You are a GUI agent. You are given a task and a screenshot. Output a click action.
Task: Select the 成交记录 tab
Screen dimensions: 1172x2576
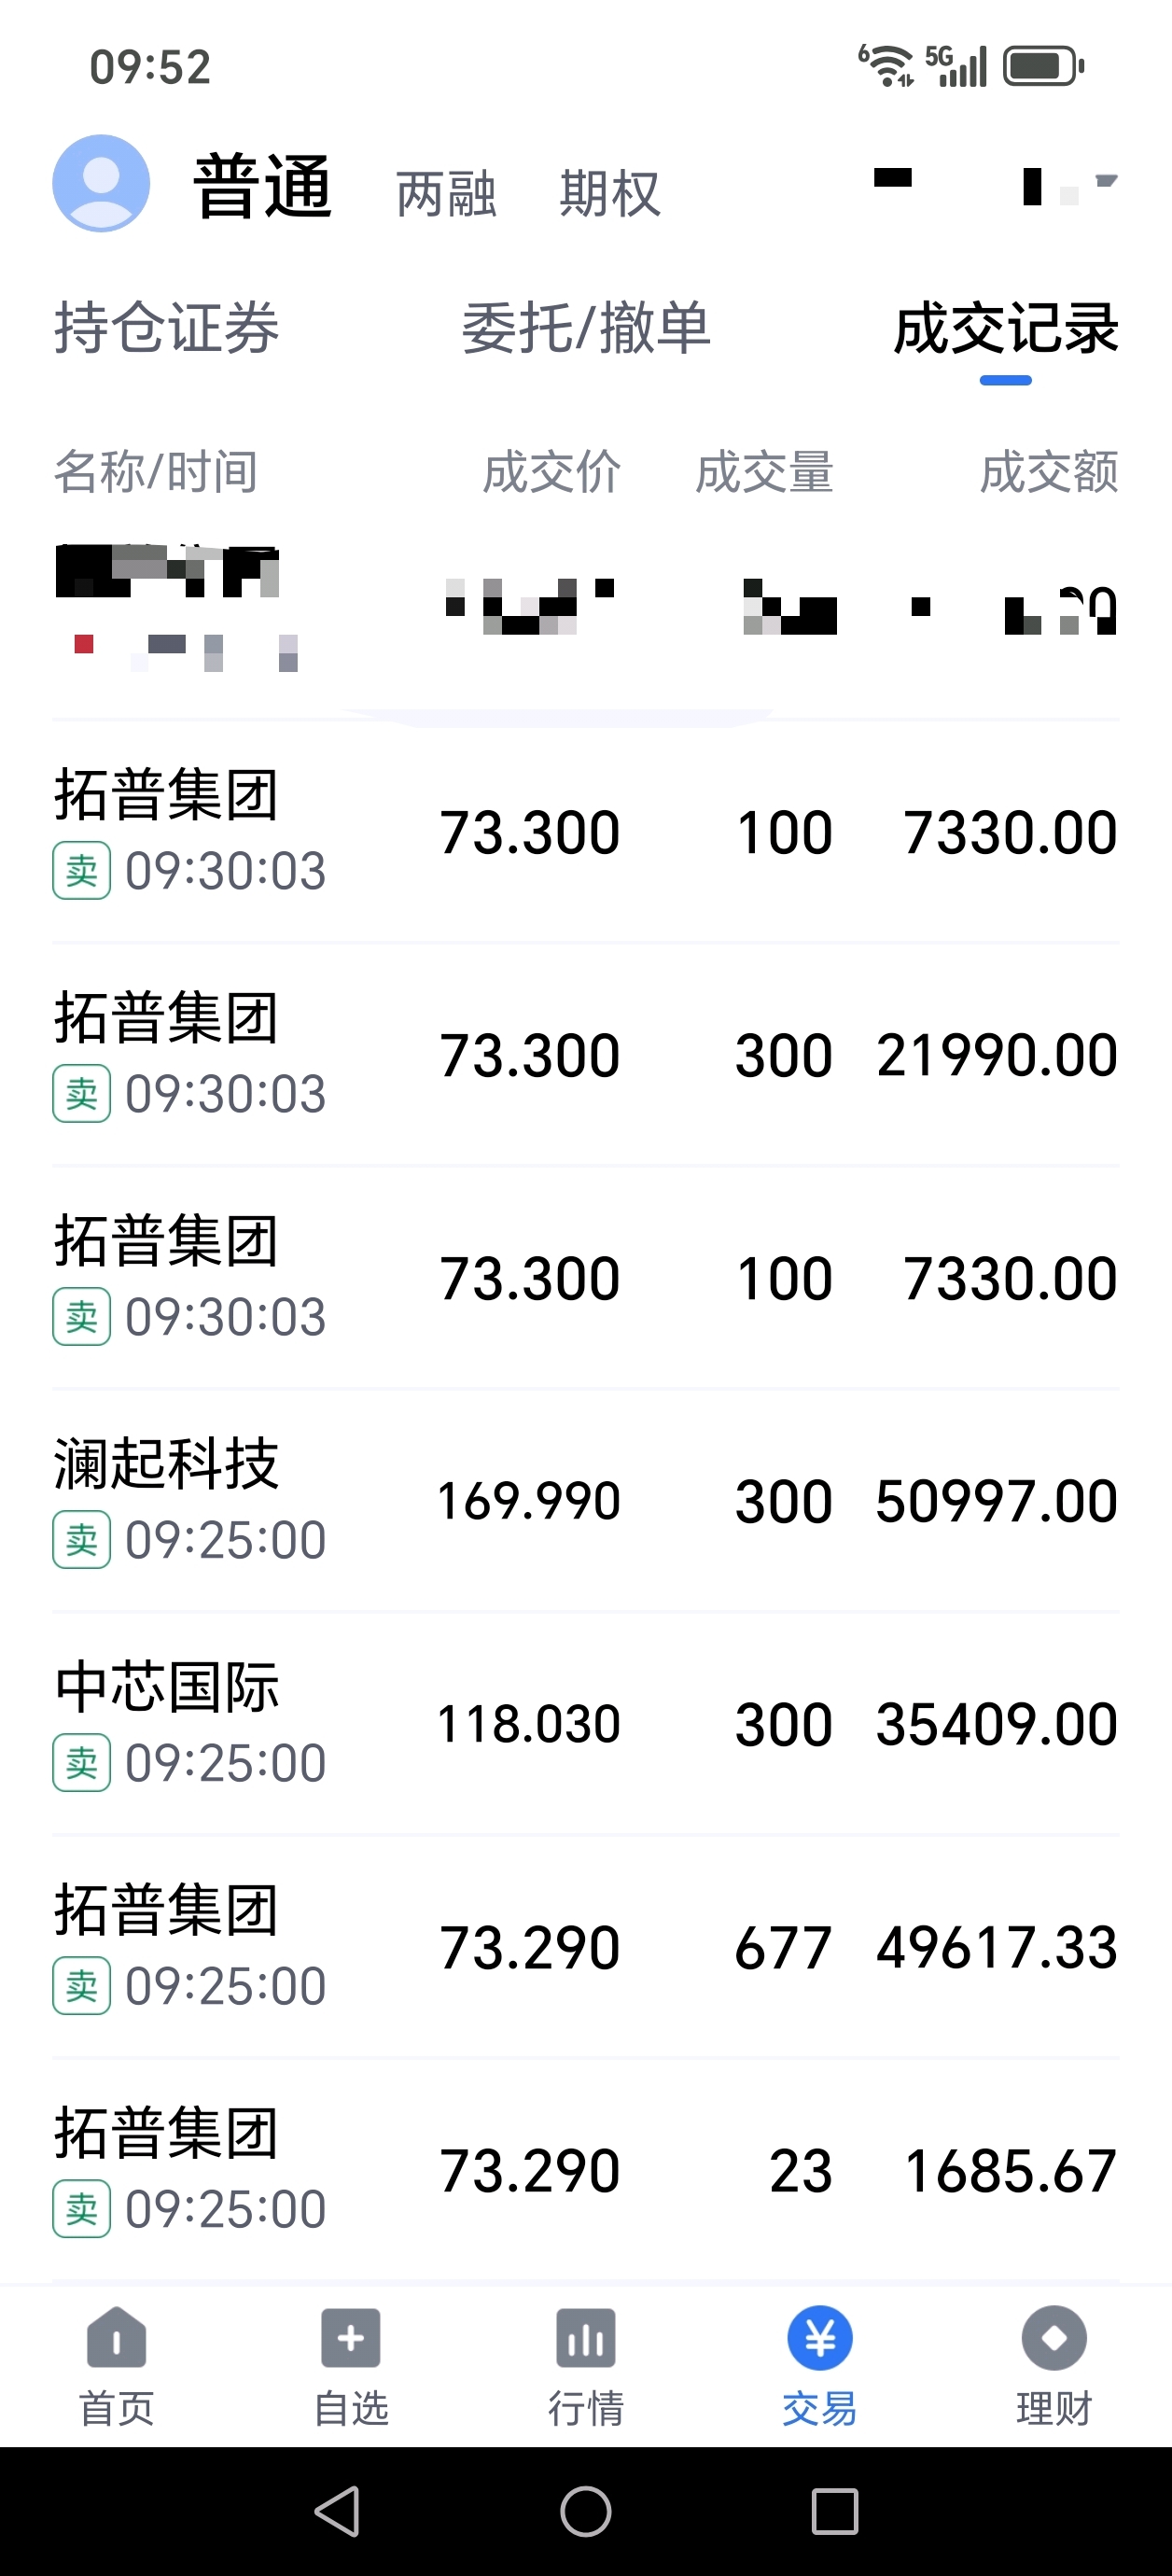point(1006,328)
